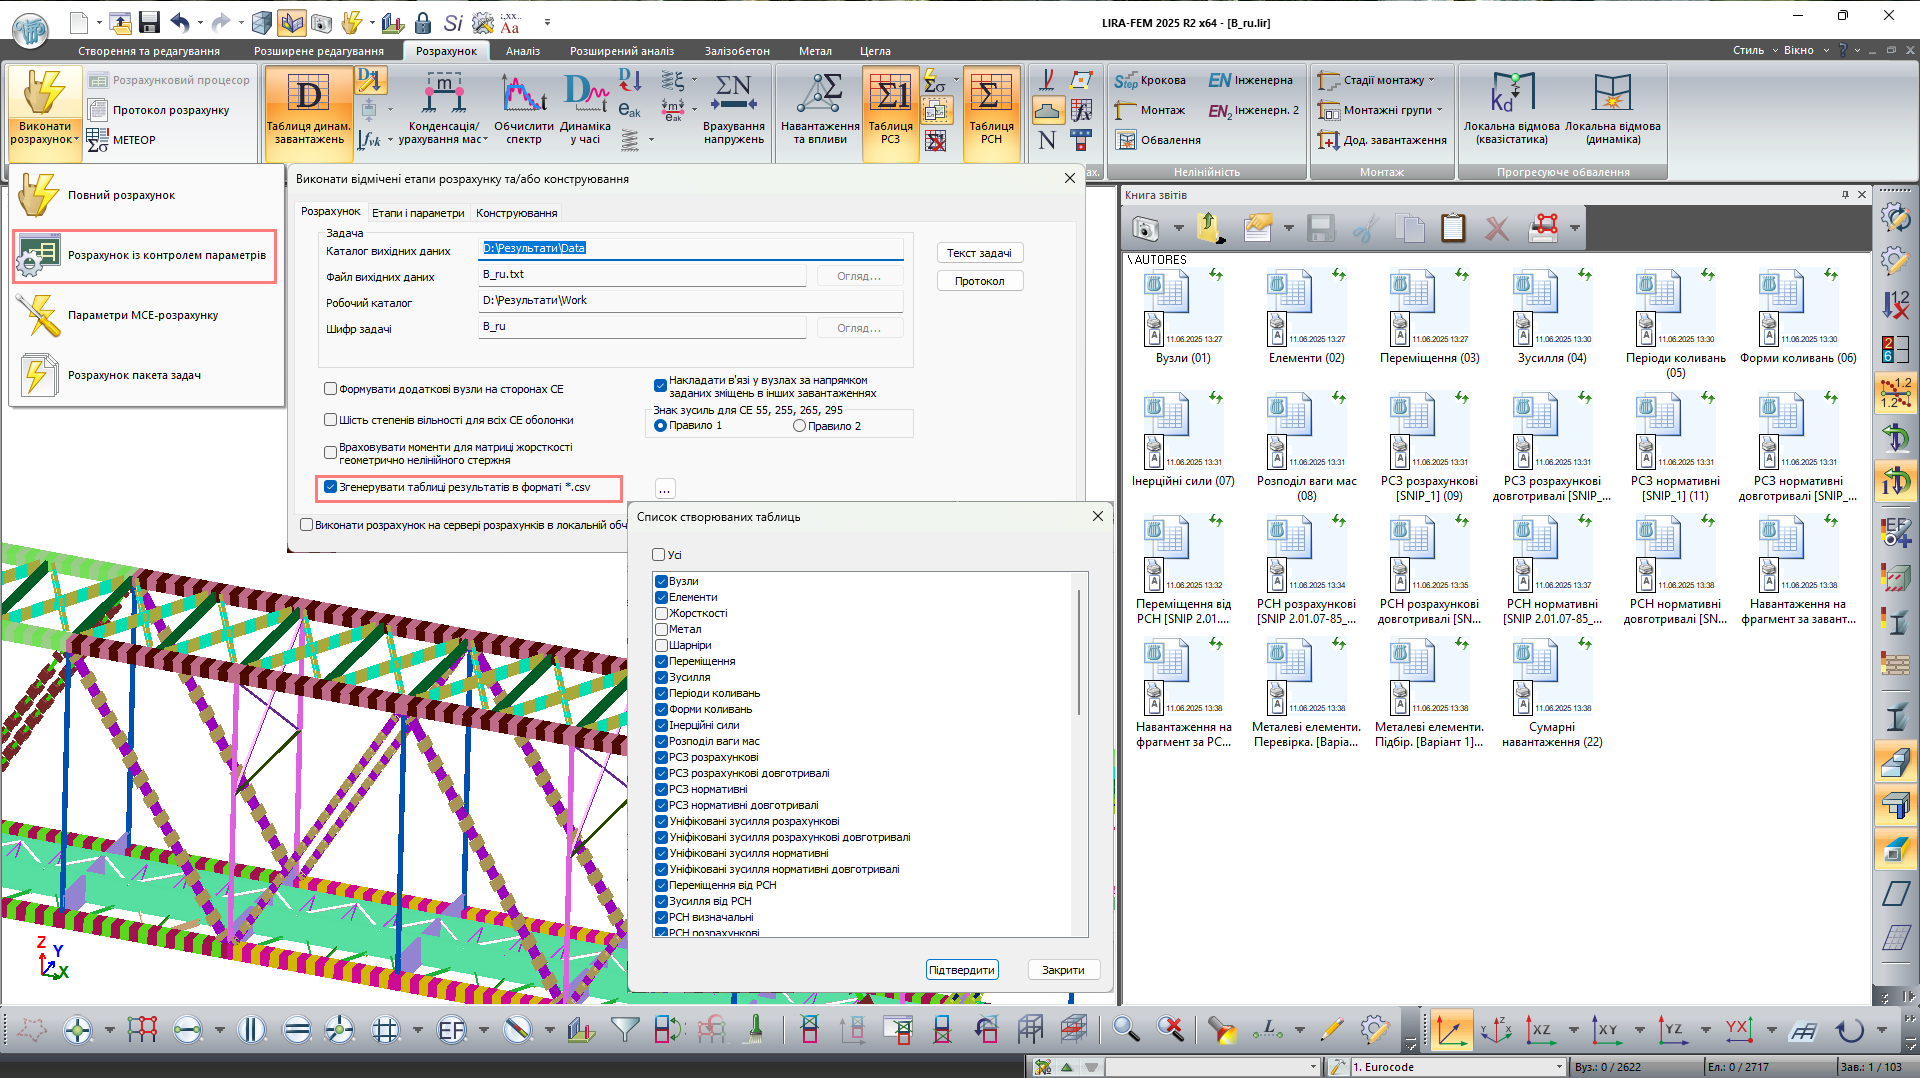1920x1078 pixels.
Task: Uncheck csv results tables generation checkbox
Action: coord(331,488)
